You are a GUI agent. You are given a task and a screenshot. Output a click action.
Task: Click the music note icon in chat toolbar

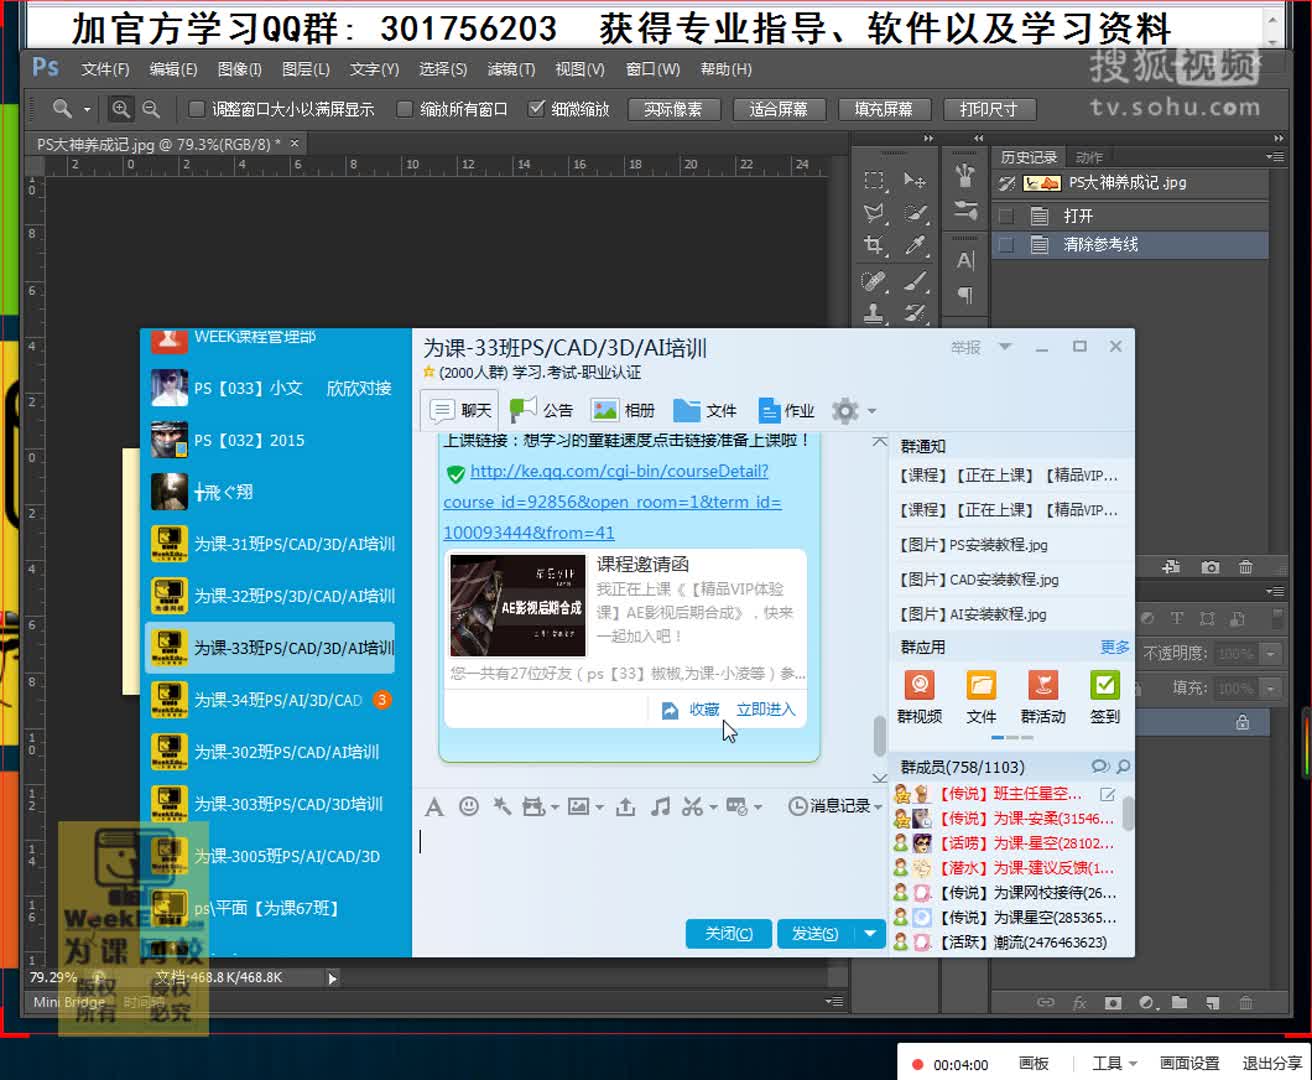point(660,806)
